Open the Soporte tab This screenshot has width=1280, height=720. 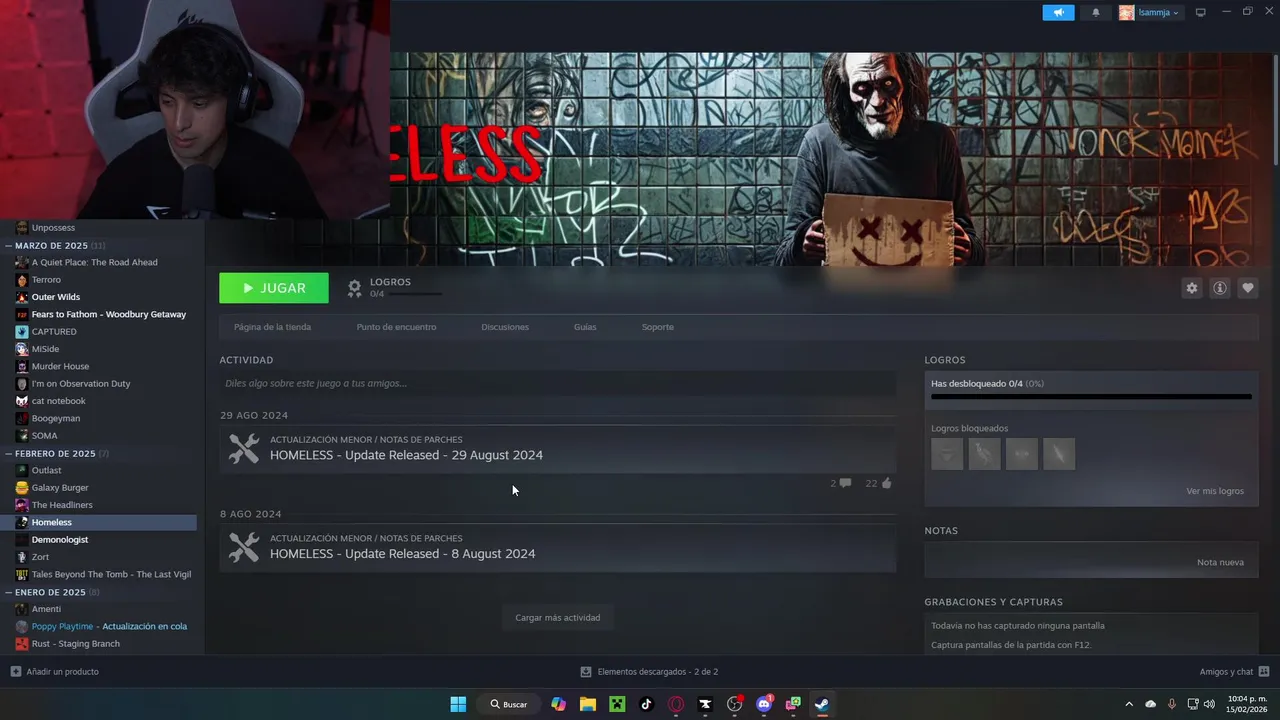pos(658,327)
